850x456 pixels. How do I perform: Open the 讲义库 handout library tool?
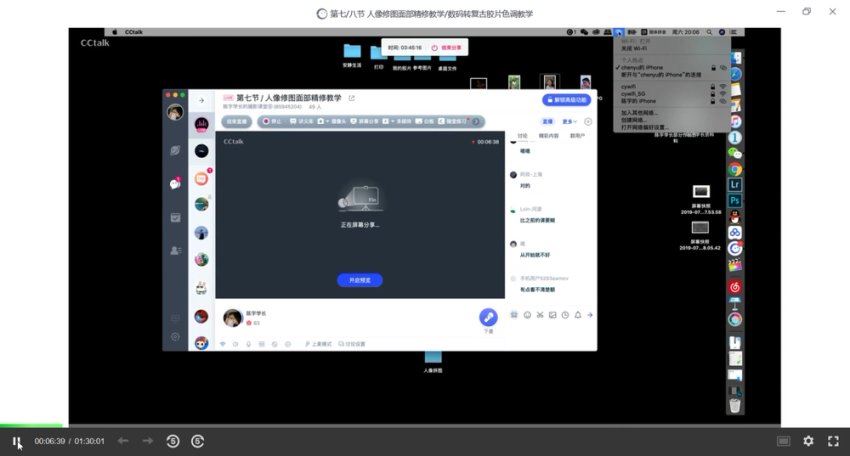point(302,121)
